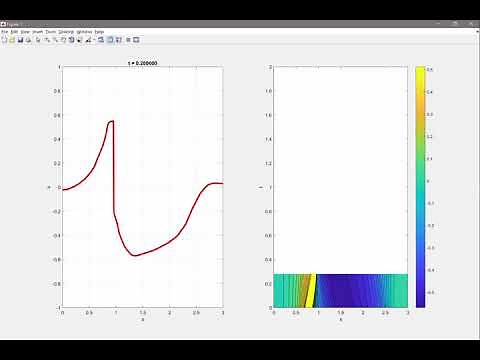
Task: Open the Desktop menu
Action: pos(66,32)
